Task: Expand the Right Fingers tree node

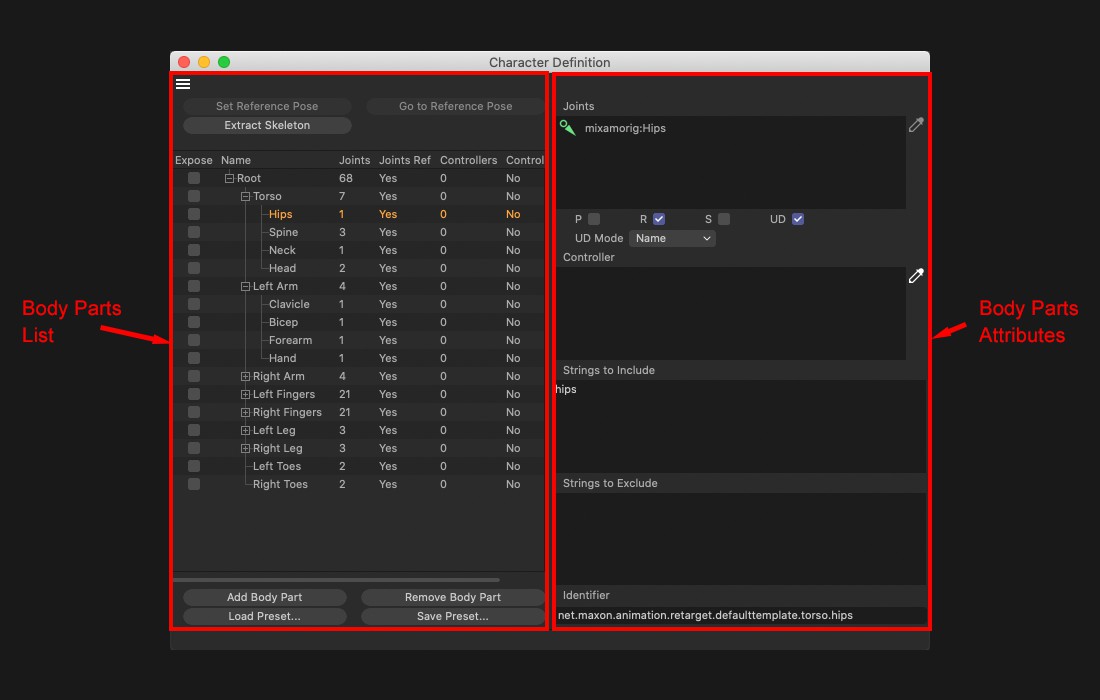Action: (246, 412)
